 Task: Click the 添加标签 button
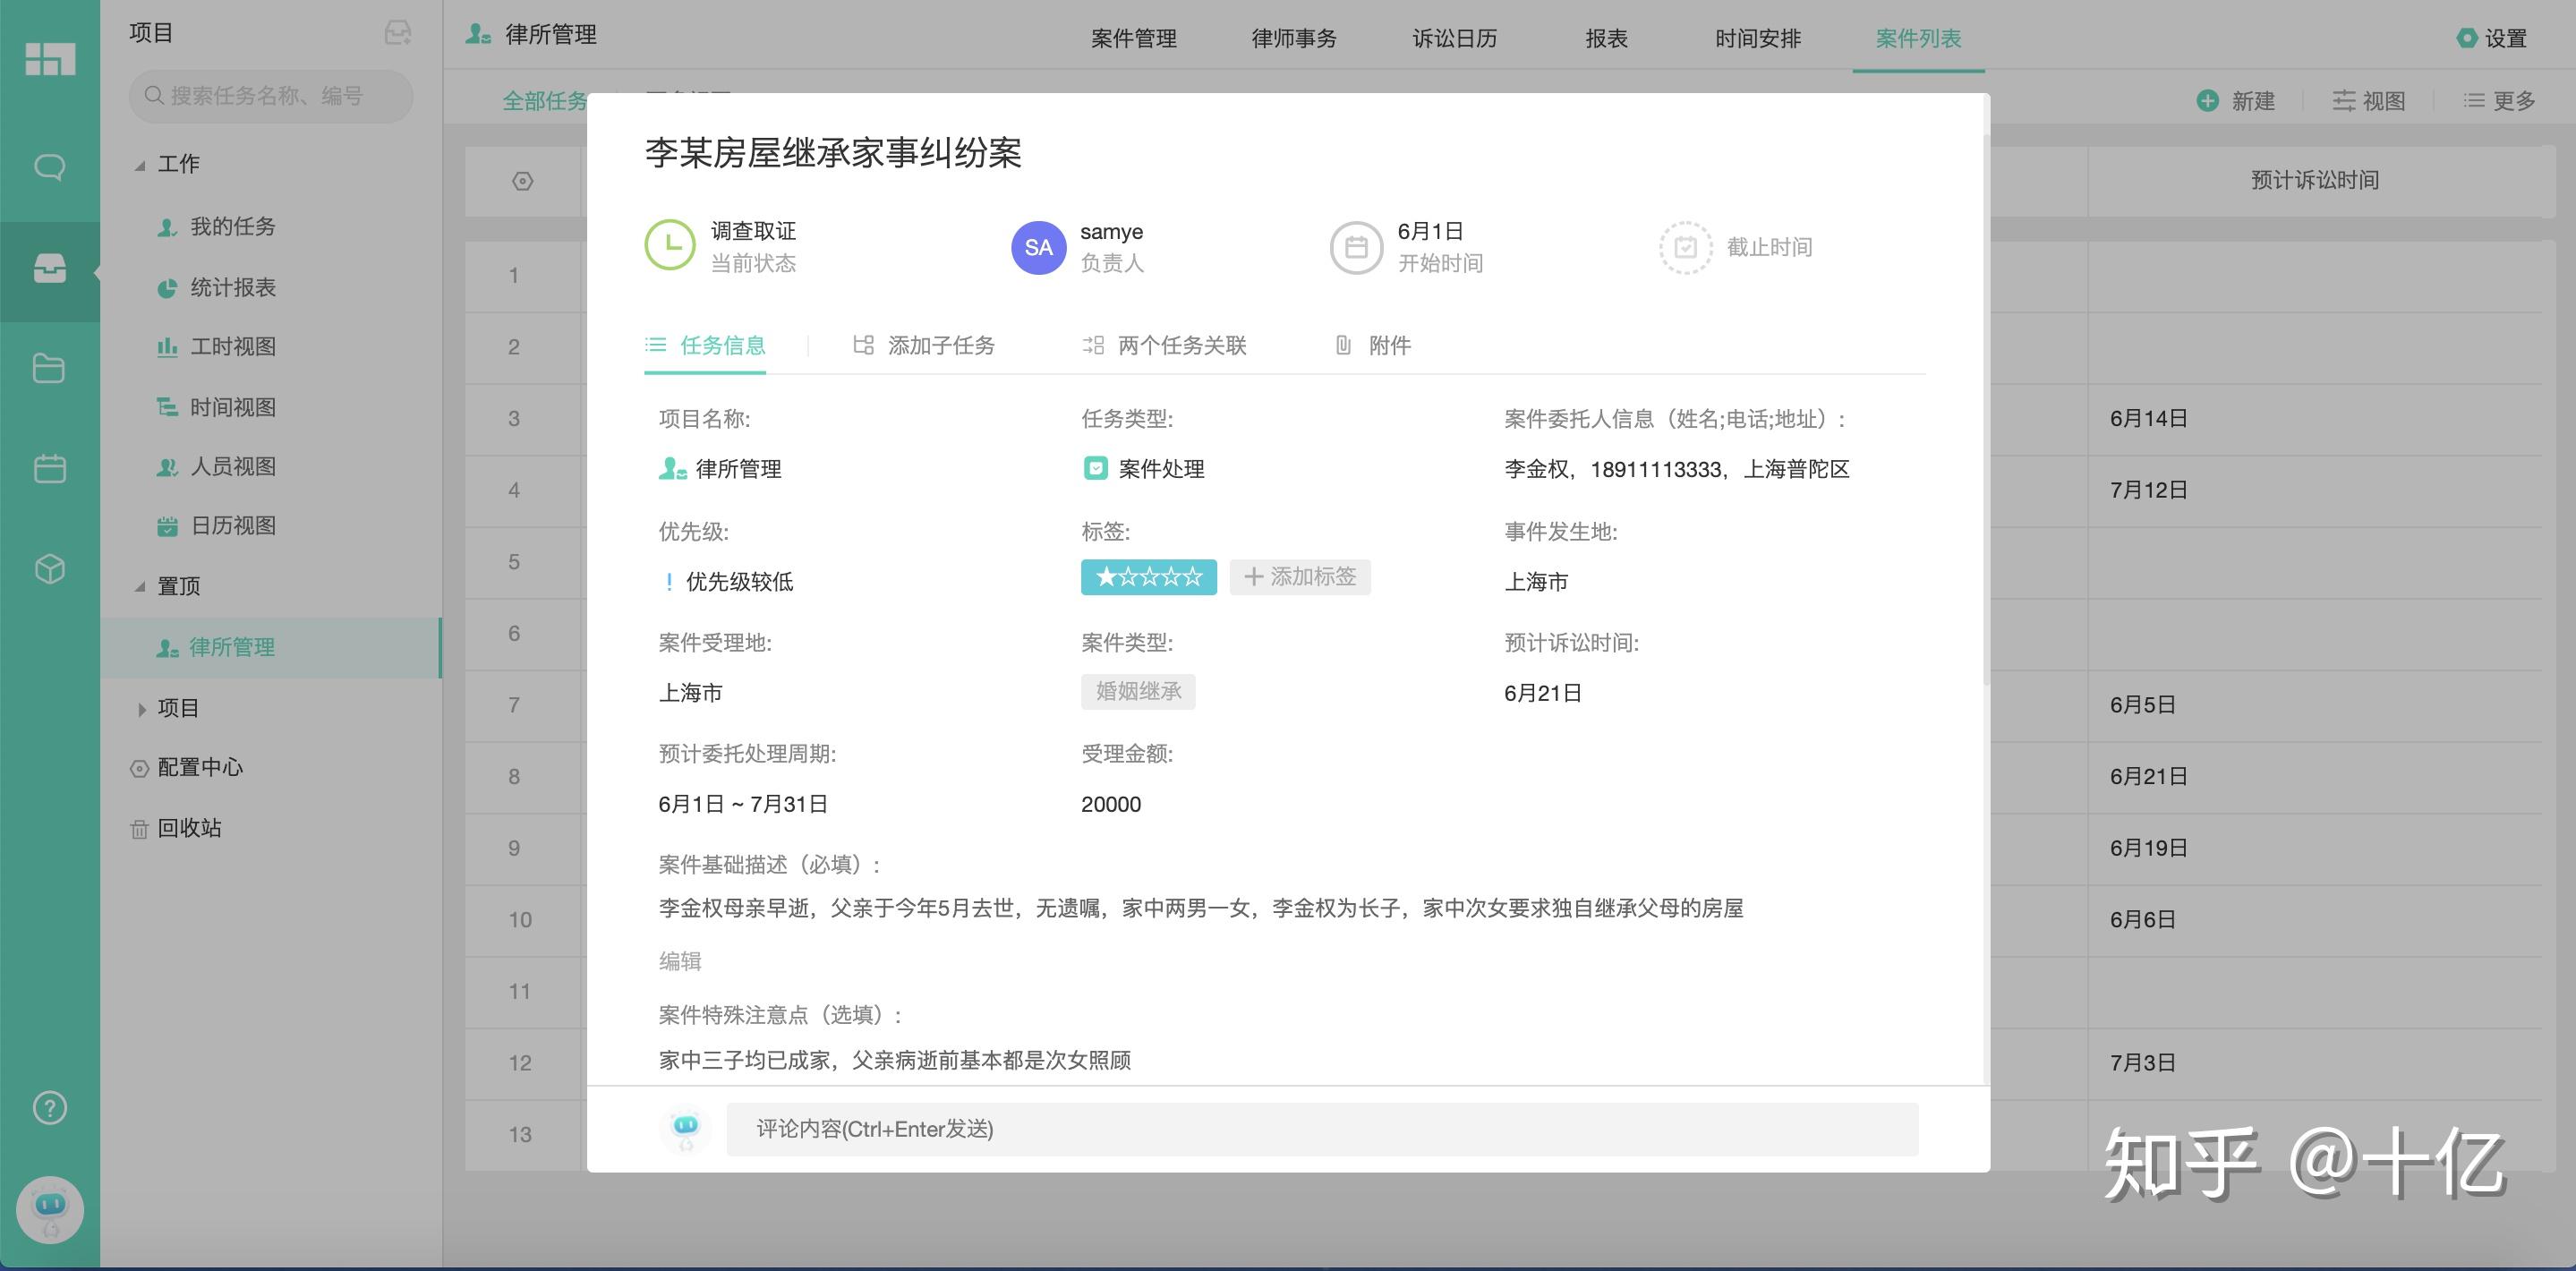(1299, 577)
